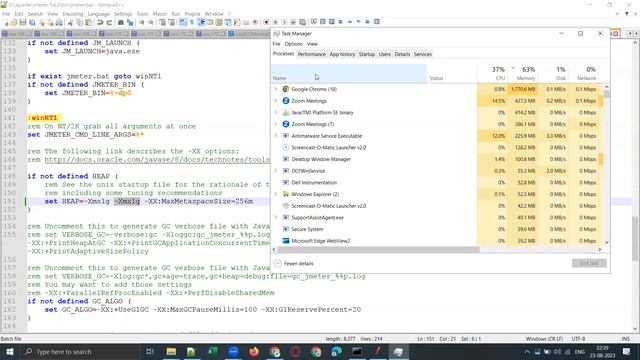This screenshot has height=360, width=640.
Task: Open Task Manager File menu
Action: [276, 44]
